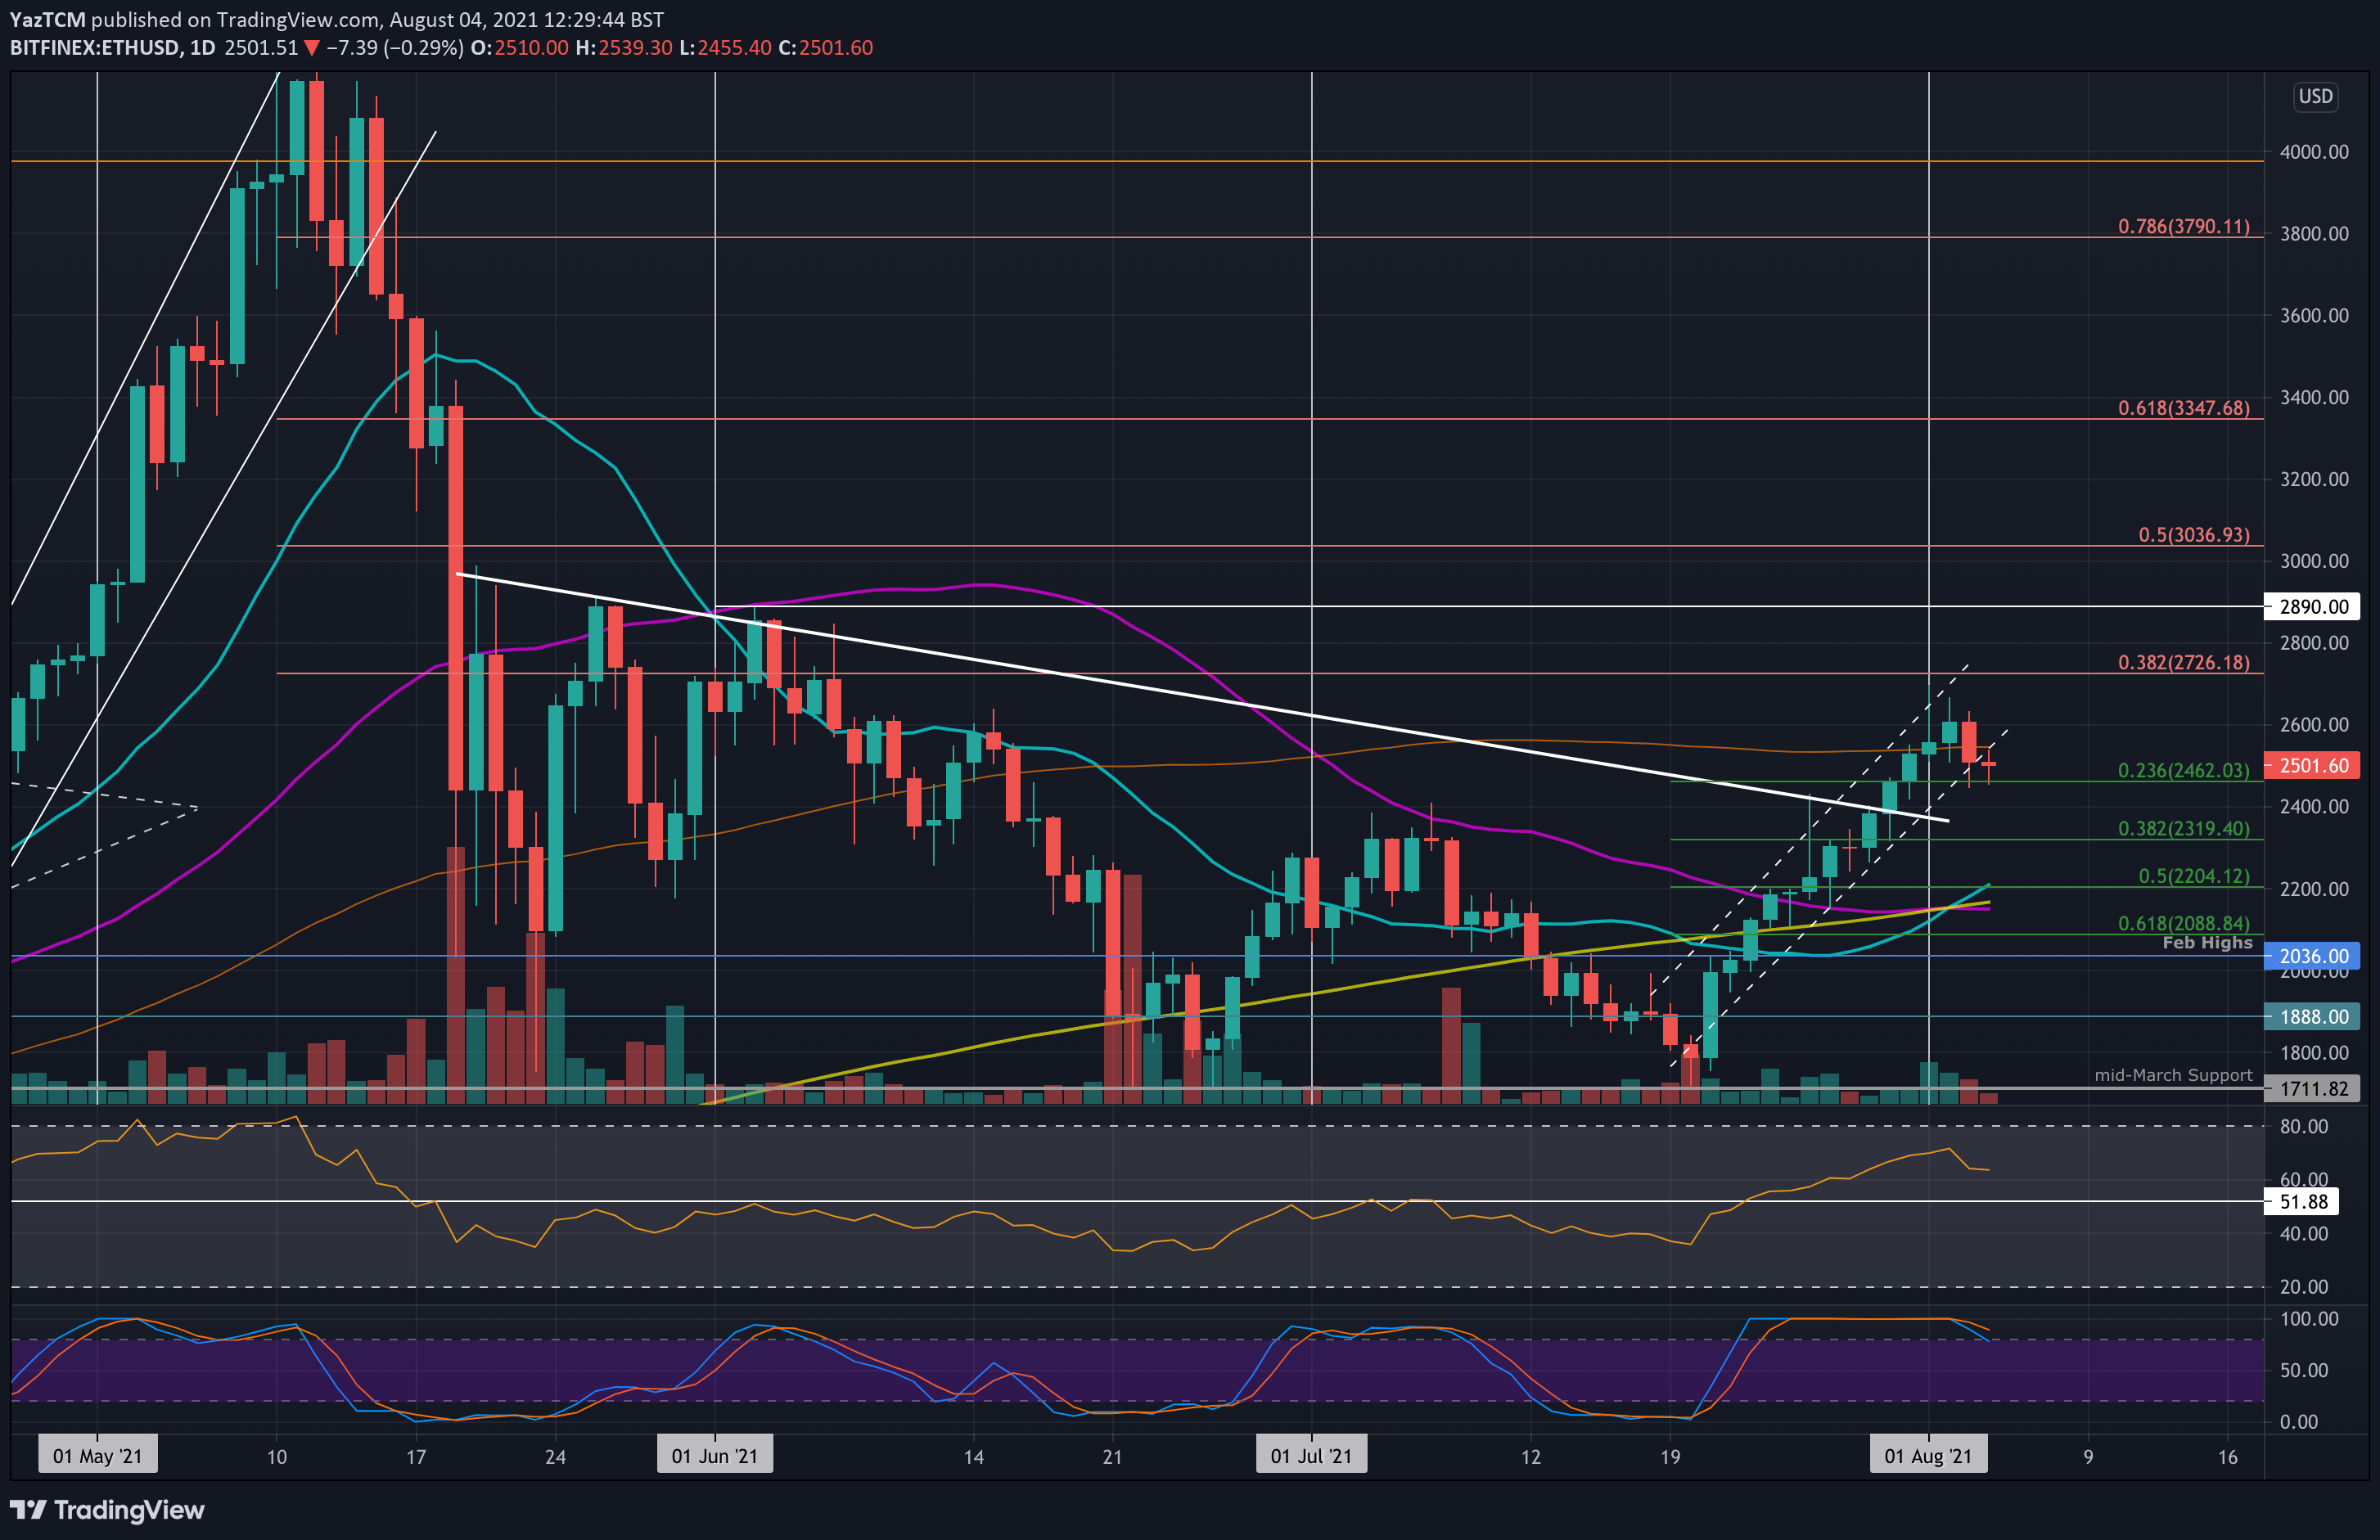Click the 0.786(3790.11) Fibonacci label

click(2183, 226)
